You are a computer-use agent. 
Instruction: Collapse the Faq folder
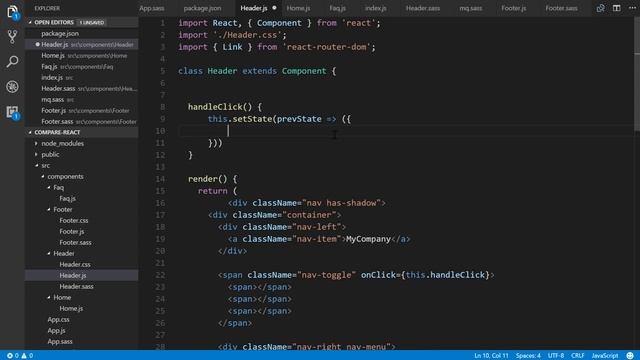[x=49, y=187]
